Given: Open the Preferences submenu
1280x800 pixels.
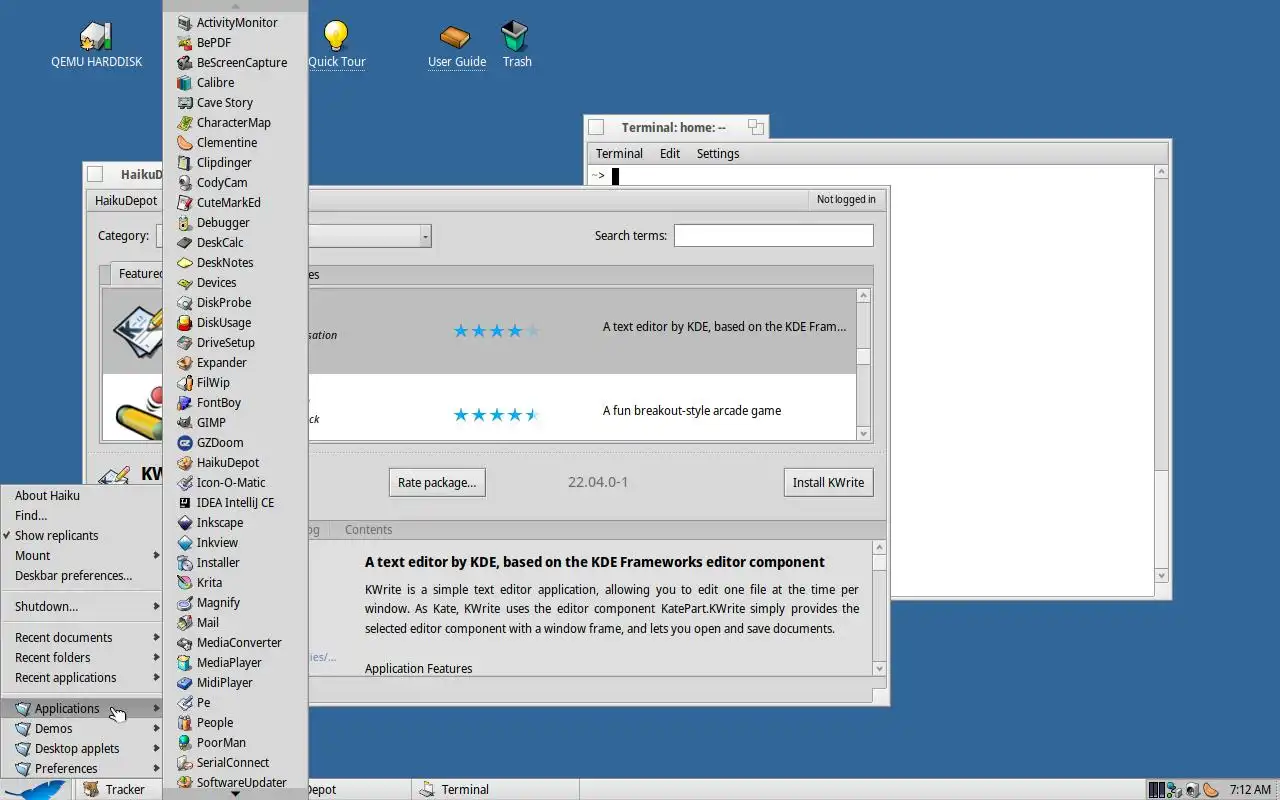Looking at the screenshot, I should pos(82,768).
